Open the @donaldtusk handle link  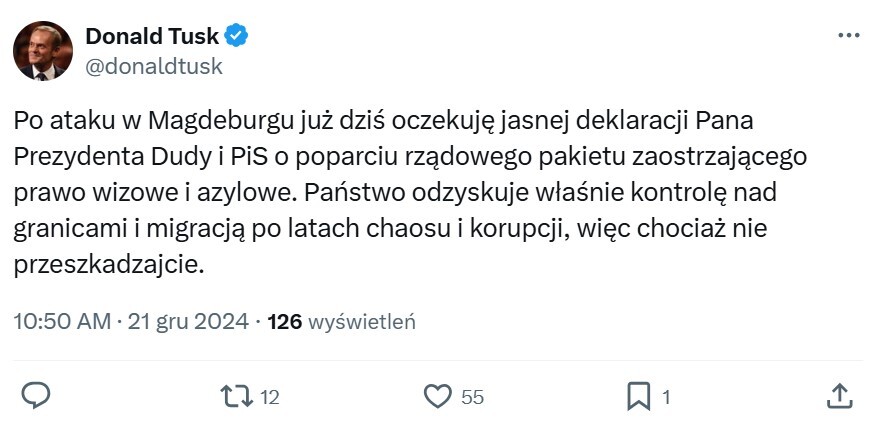(x=154, y=67)
